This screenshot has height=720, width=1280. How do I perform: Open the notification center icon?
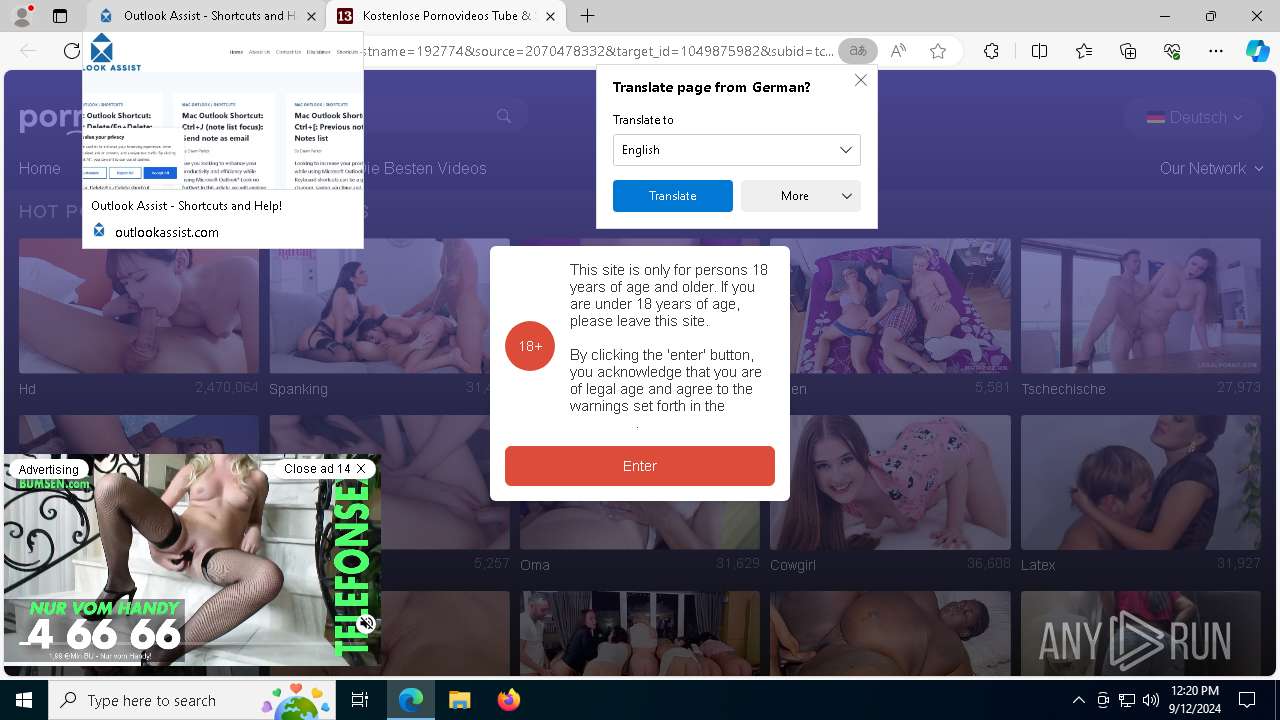click(1247, 700)
